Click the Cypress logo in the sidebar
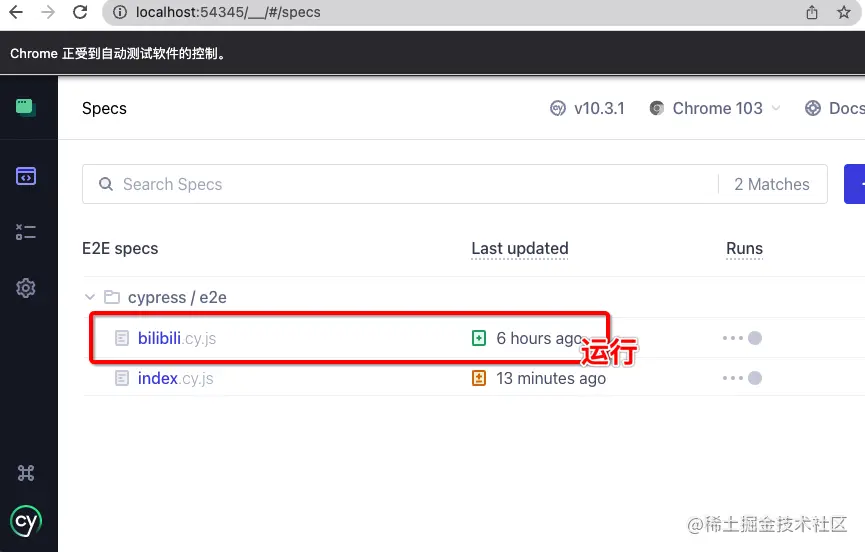Screen dimensions: 865x552 tap(26, 521)
